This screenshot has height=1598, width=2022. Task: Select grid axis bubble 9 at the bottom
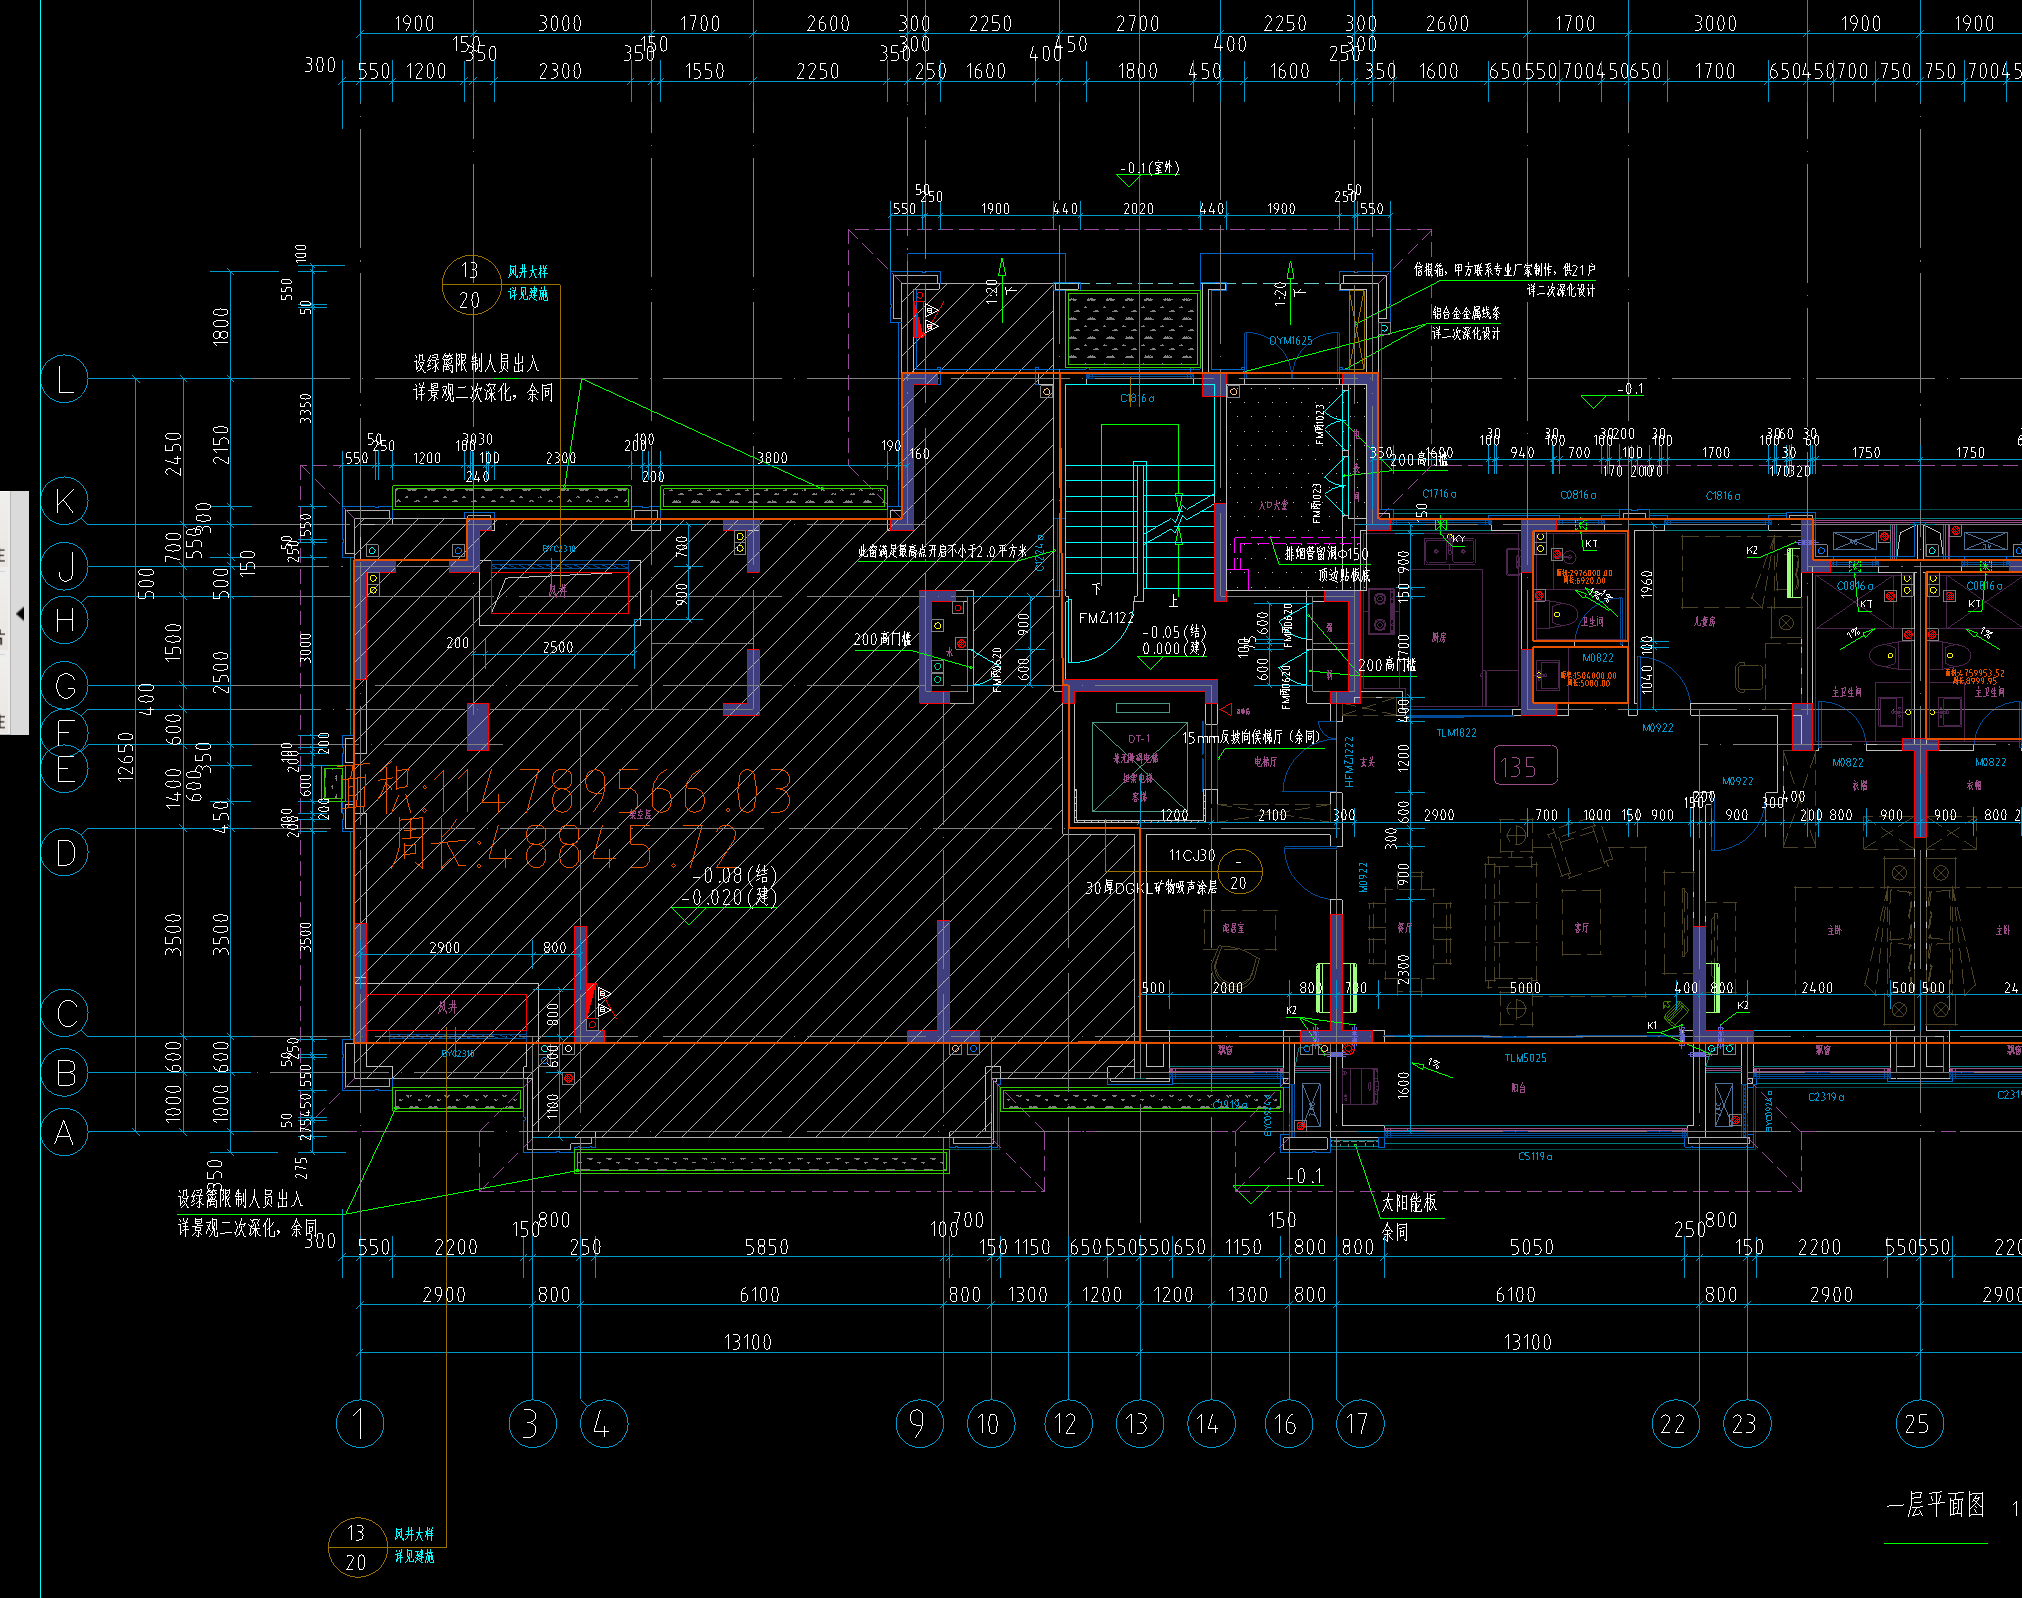click(x=919, y=1423)
